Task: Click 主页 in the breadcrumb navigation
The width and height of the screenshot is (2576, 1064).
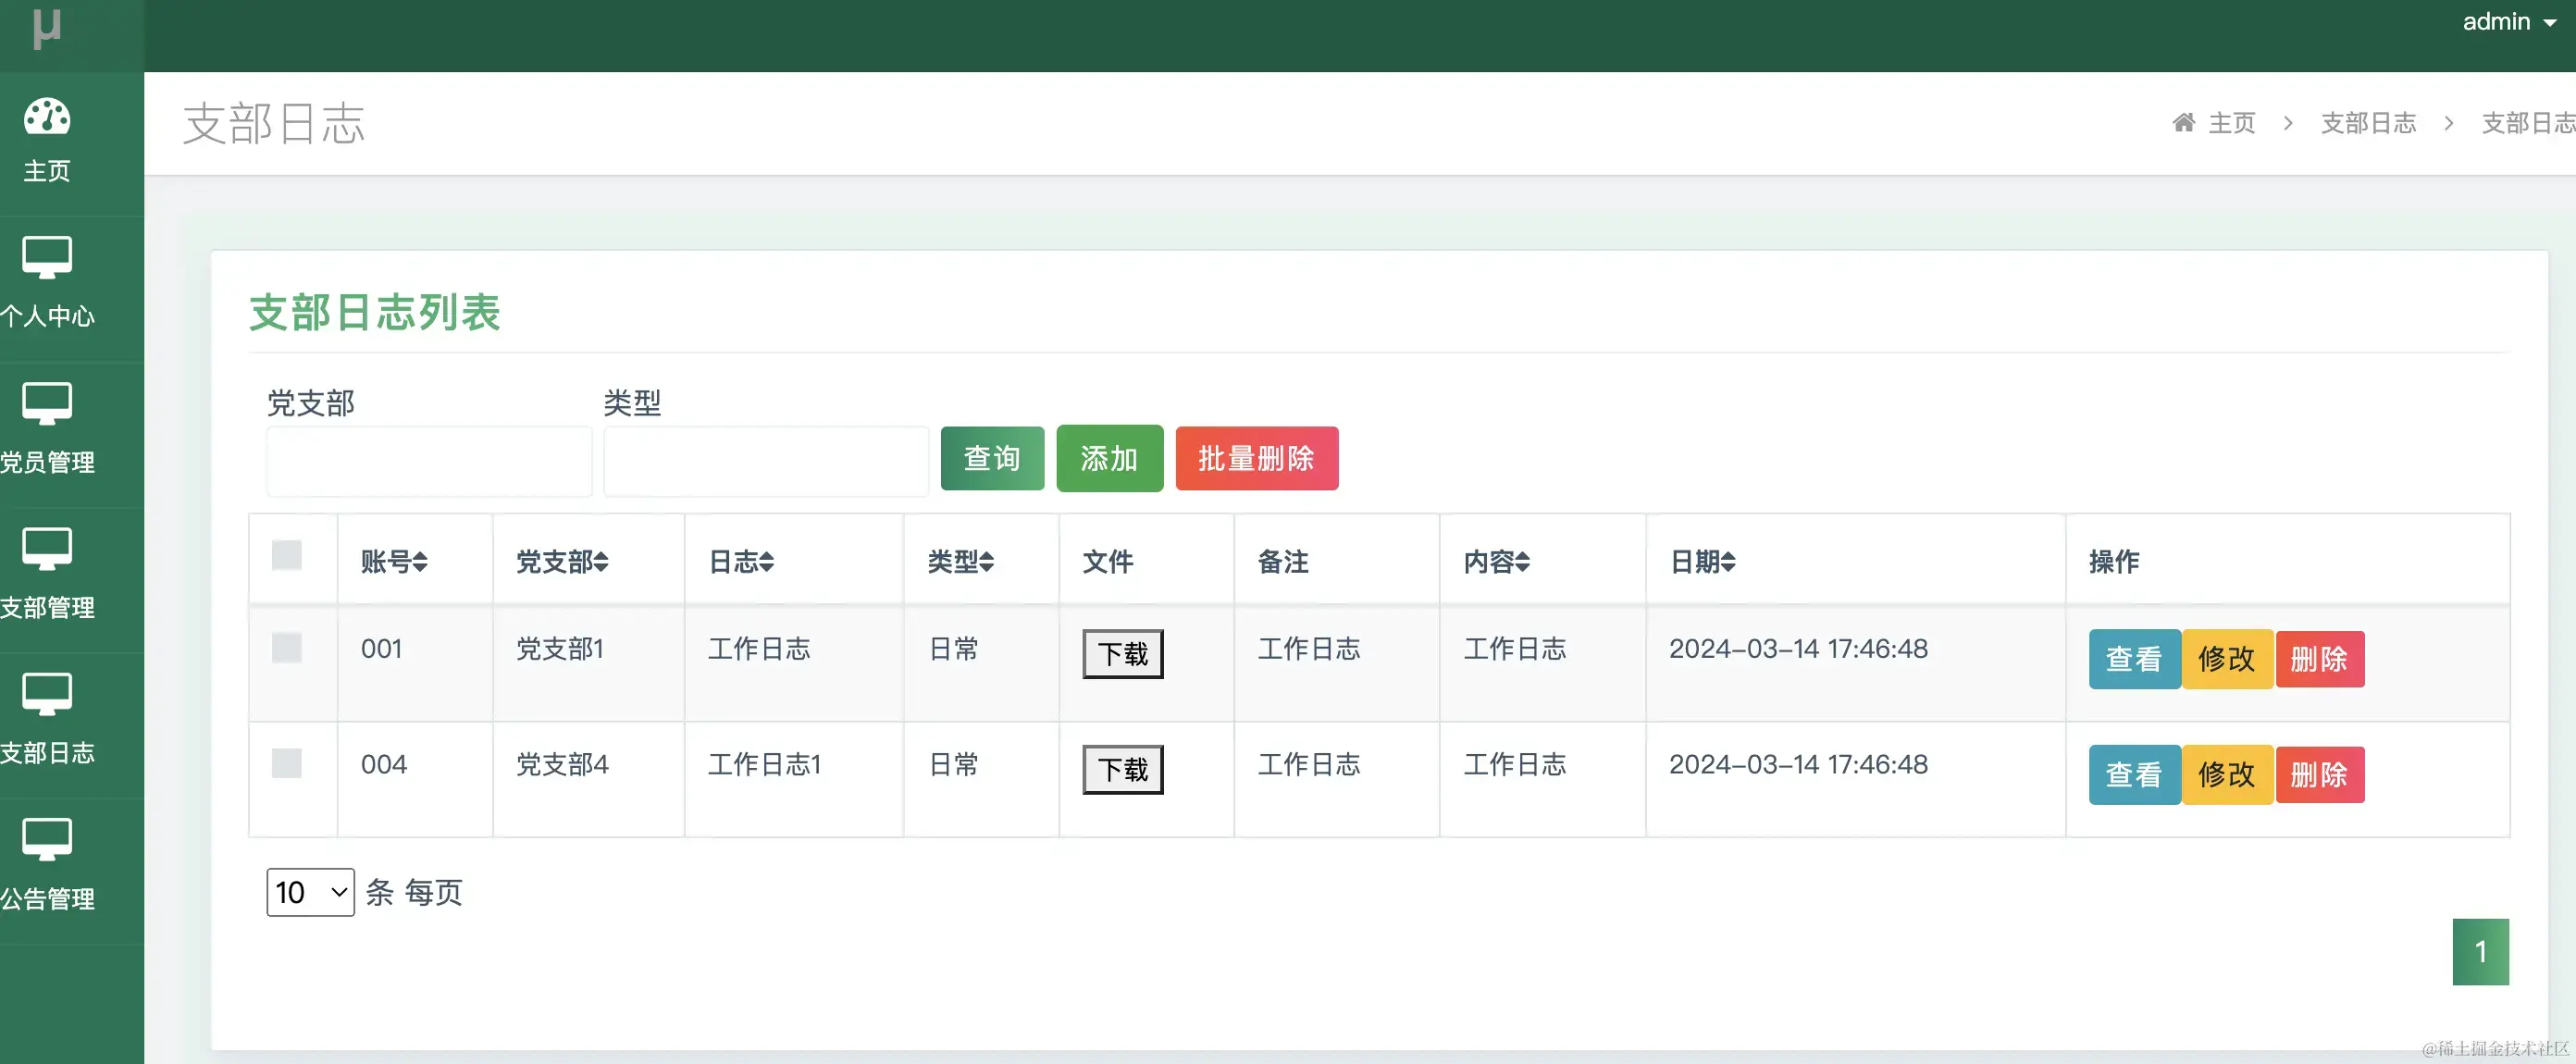Action: [2234, 122]
